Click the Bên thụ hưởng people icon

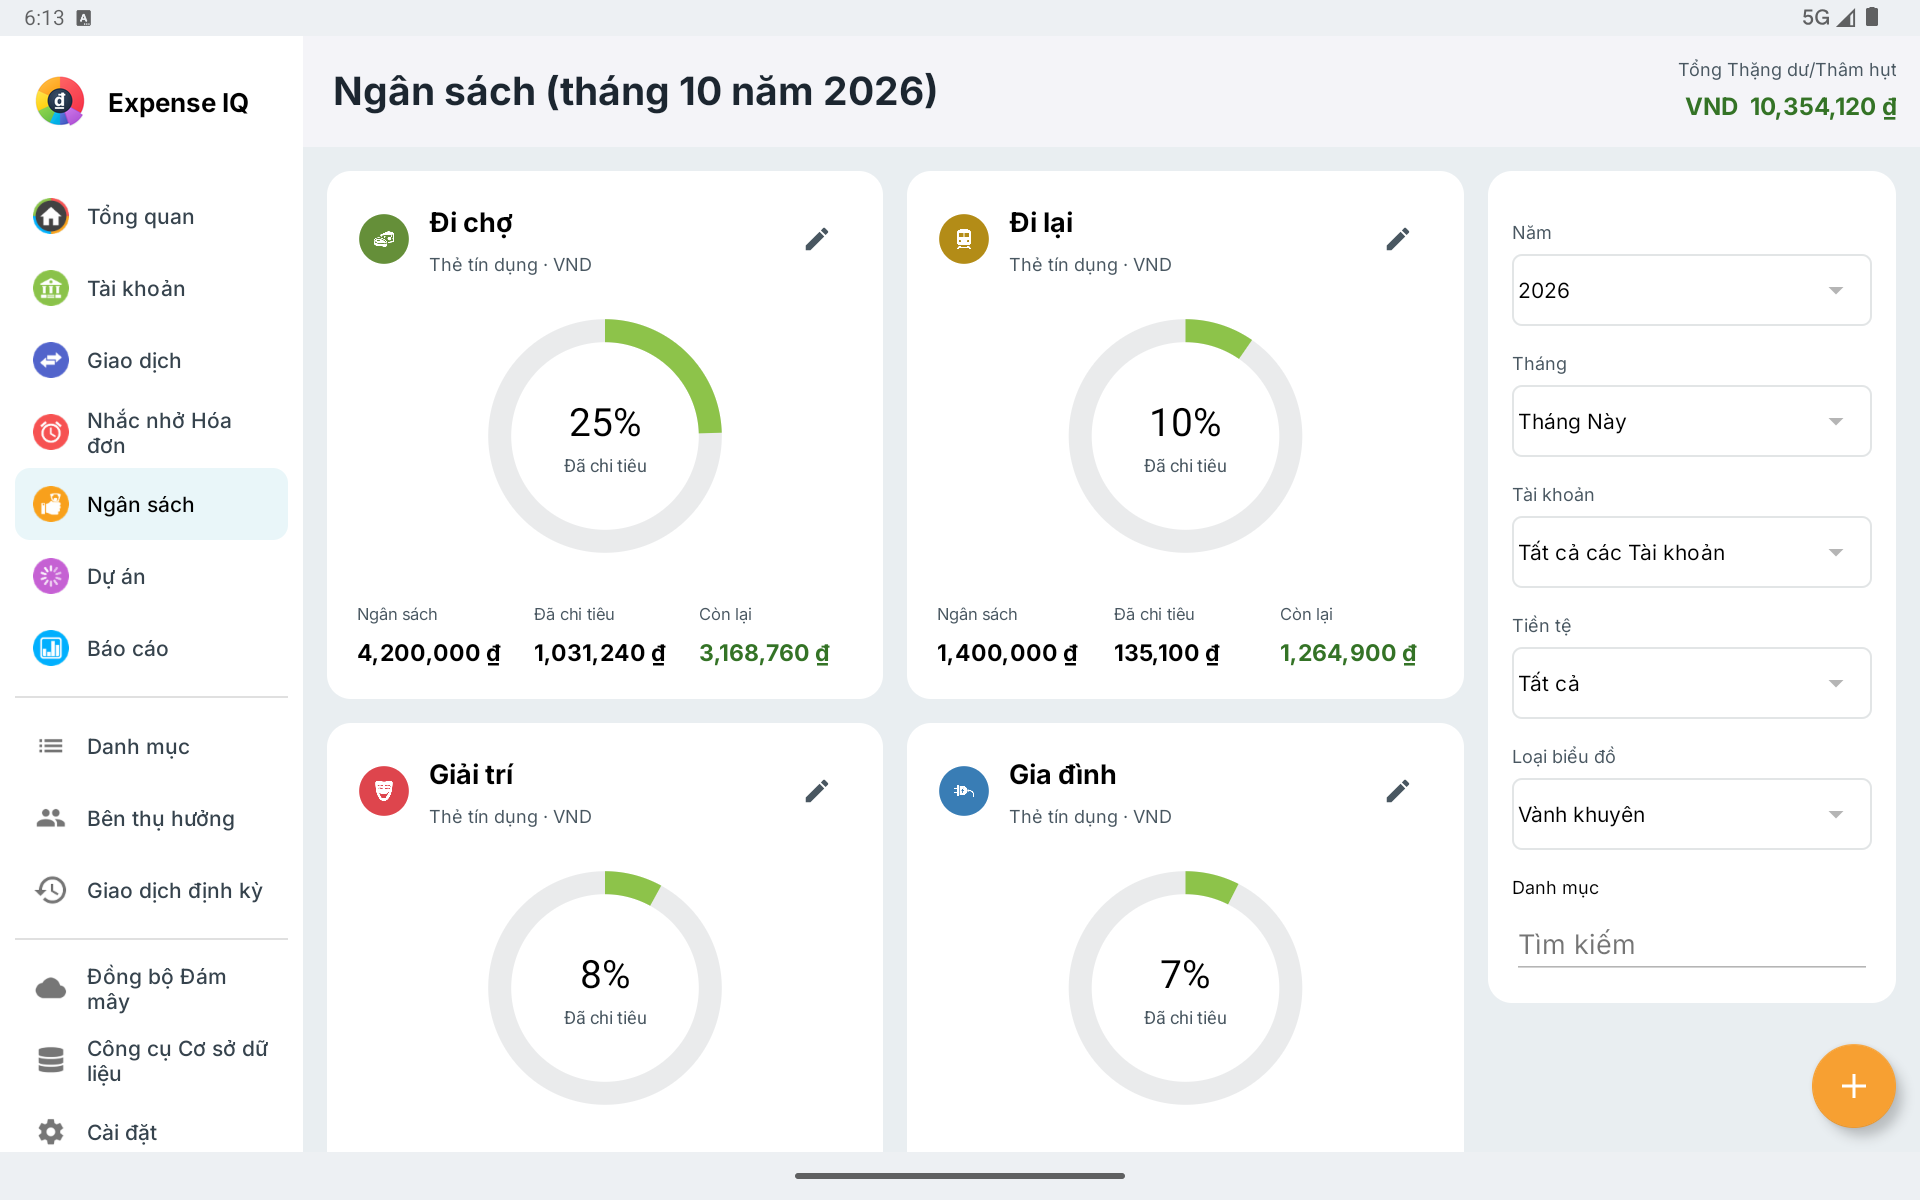click(51, 818)
